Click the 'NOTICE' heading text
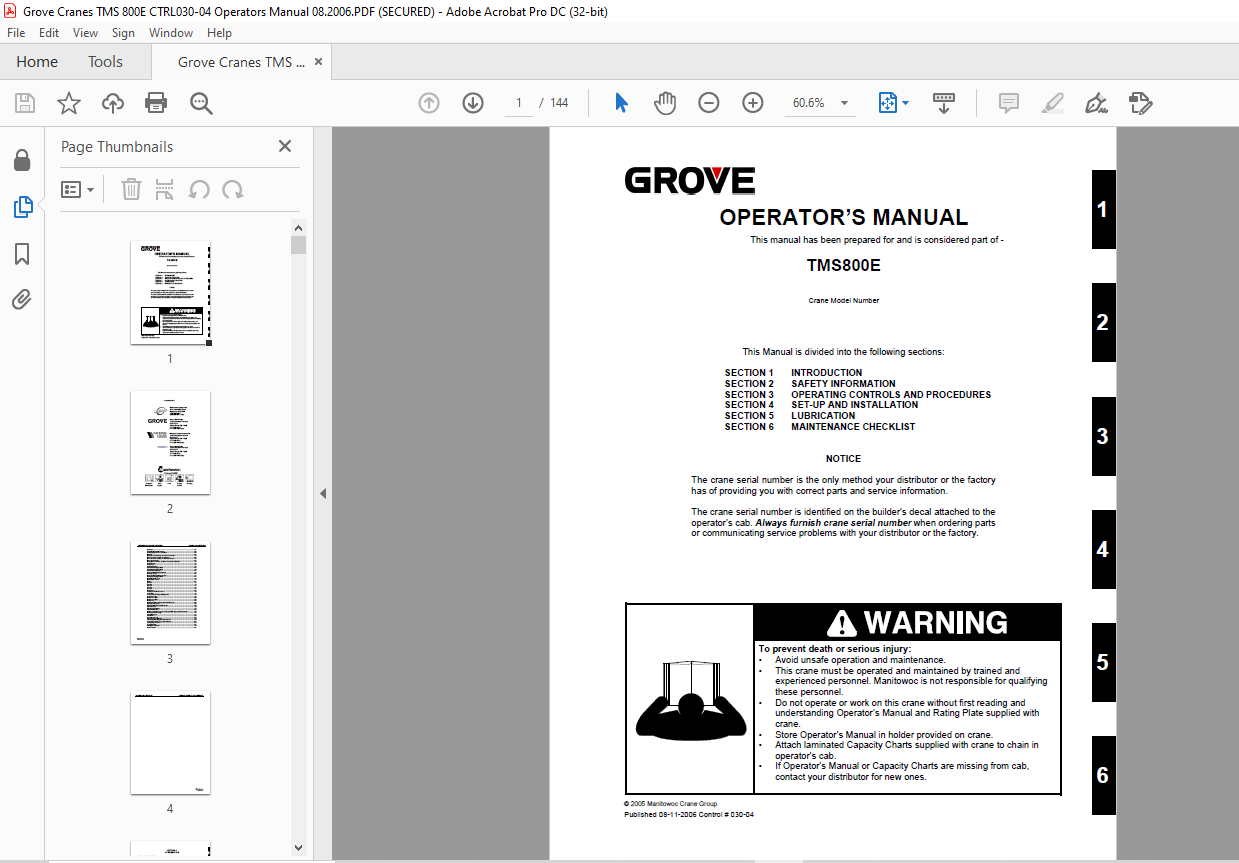The width and height of the screenshot is (1239, 863). pyautogui.click(x=843, y=459)
